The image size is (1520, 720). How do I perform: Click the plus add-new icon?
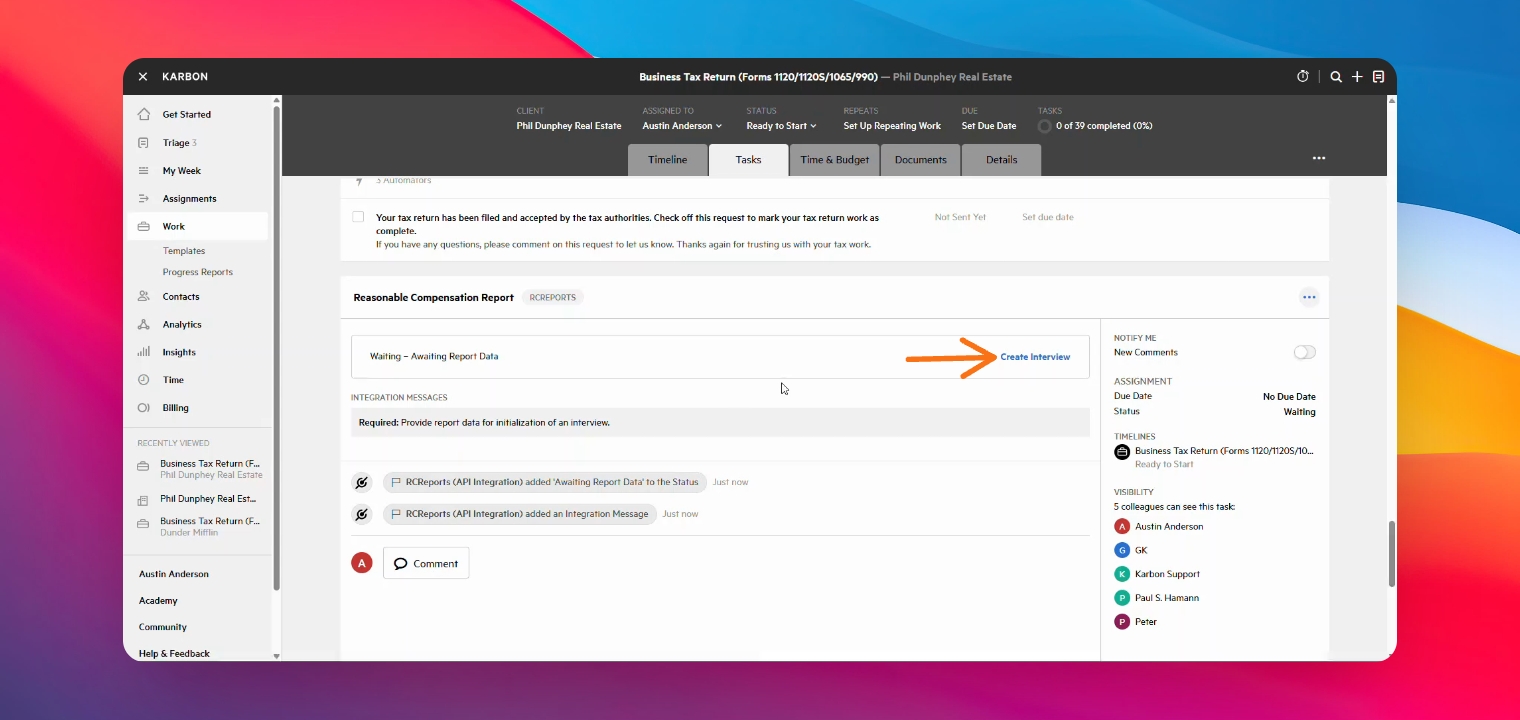point(1357,76)
